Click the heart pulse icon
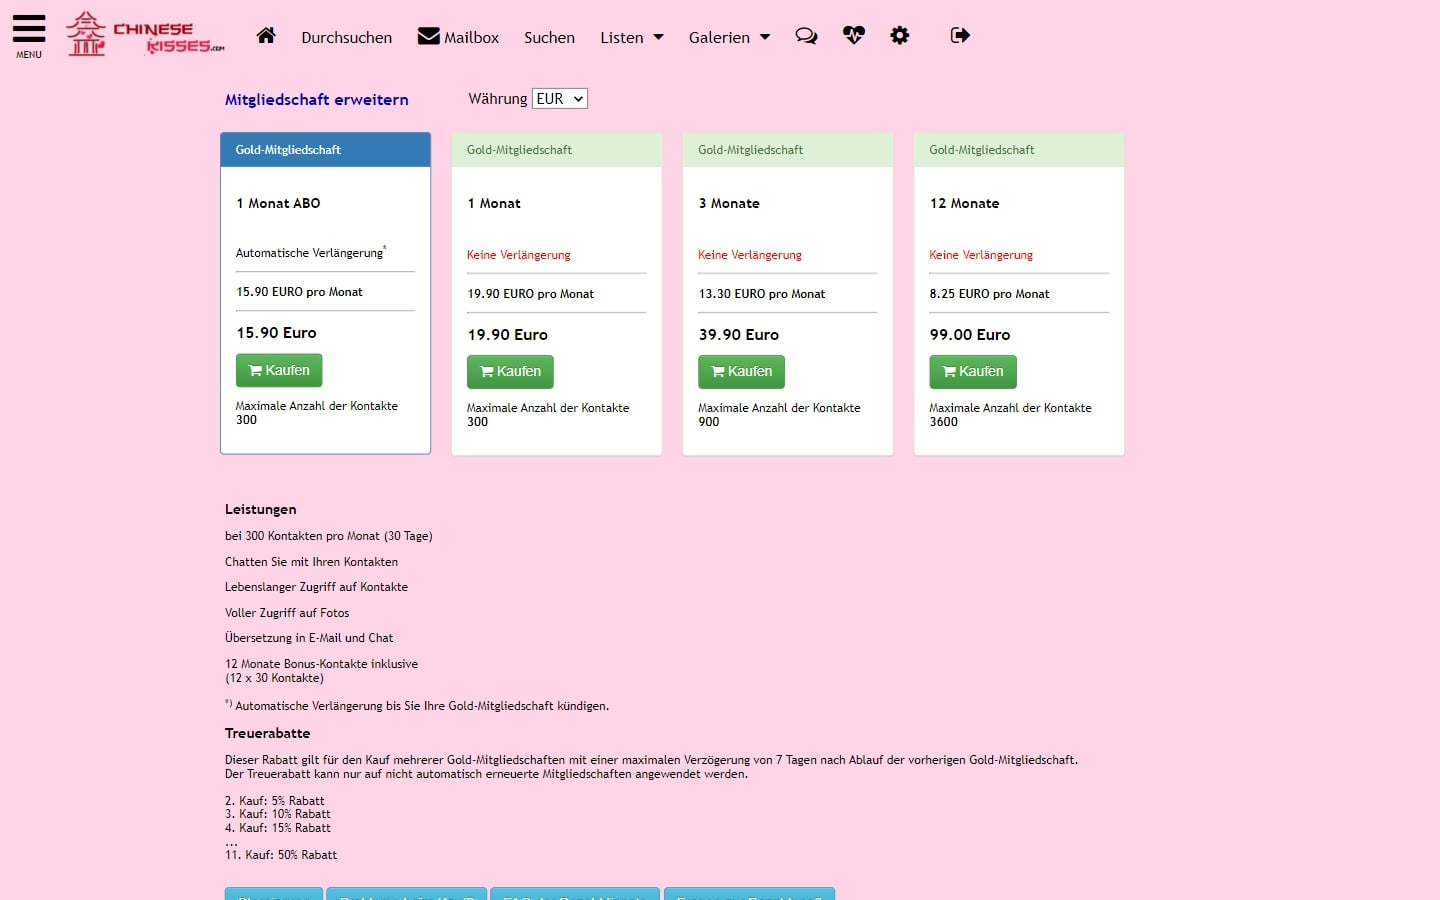The width and height of the screenshot is (1440, 900). [x=853, y=36]
